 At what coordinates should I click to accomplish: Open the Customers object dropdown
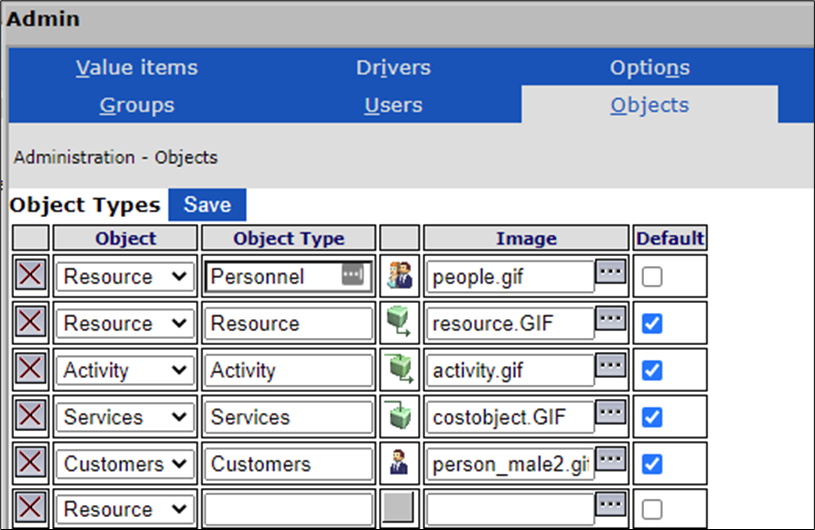[x=125, y=465]
